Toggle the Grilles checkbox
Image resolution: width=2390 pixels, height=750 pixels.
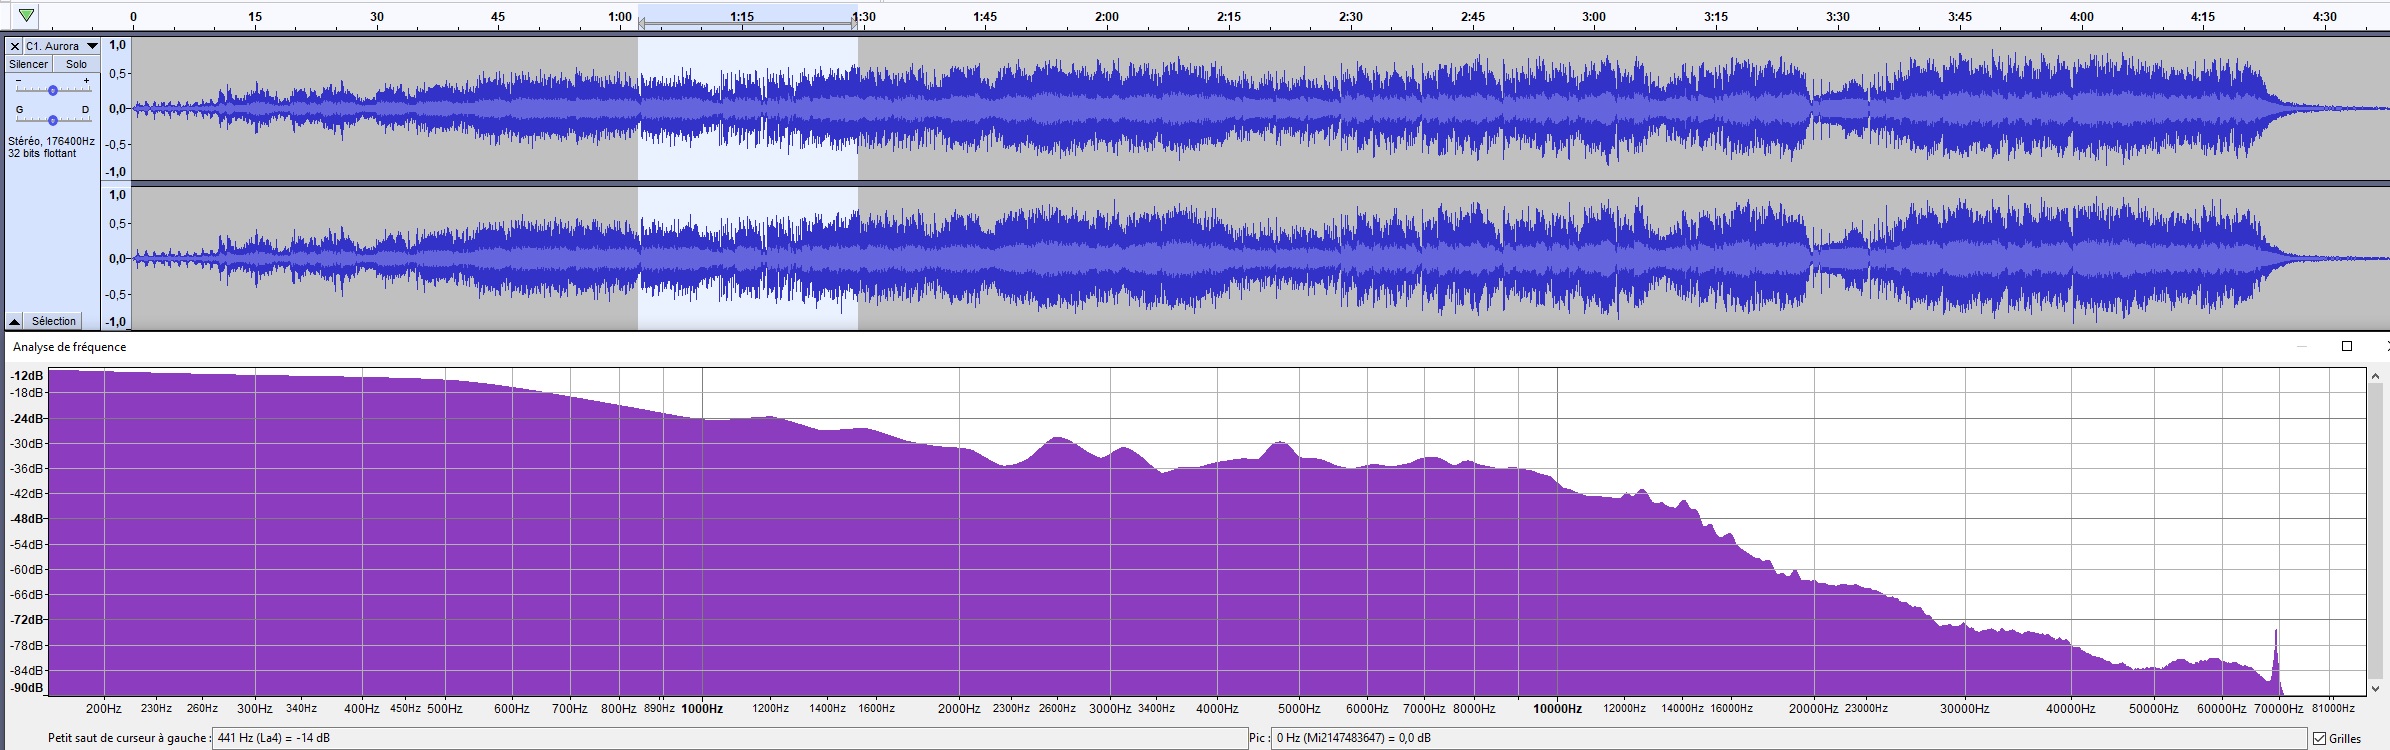point(2319,739)
